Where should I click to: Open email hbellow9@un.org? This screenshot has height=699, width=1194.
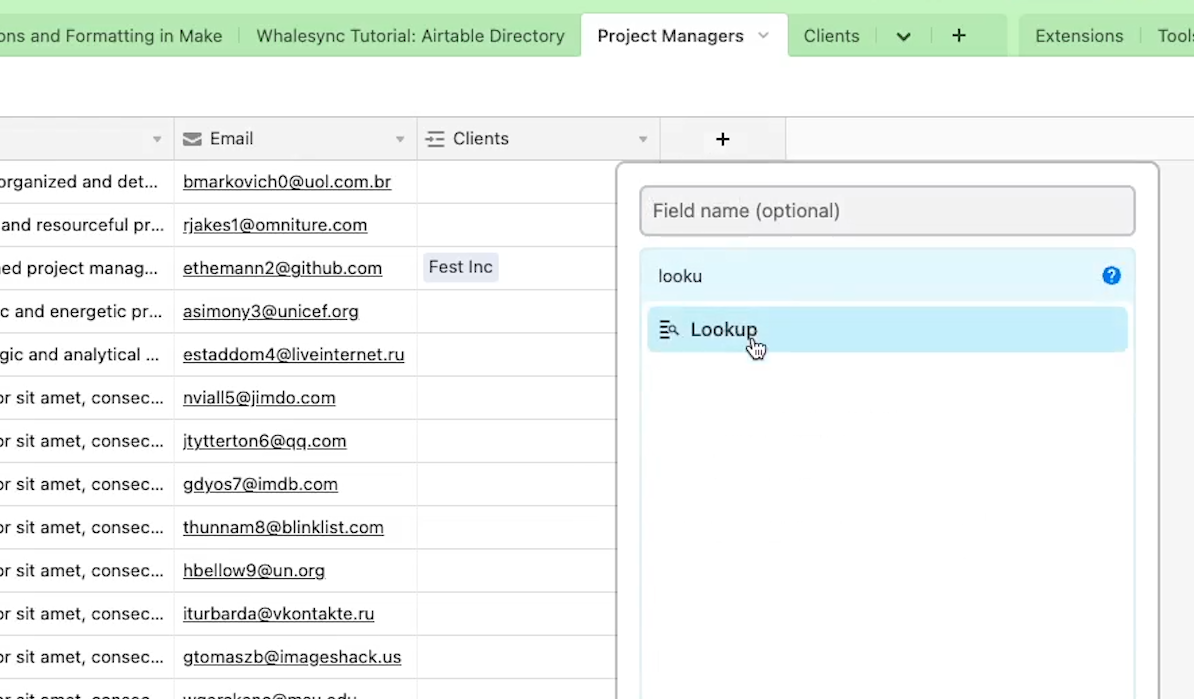(x=254, y=570)
